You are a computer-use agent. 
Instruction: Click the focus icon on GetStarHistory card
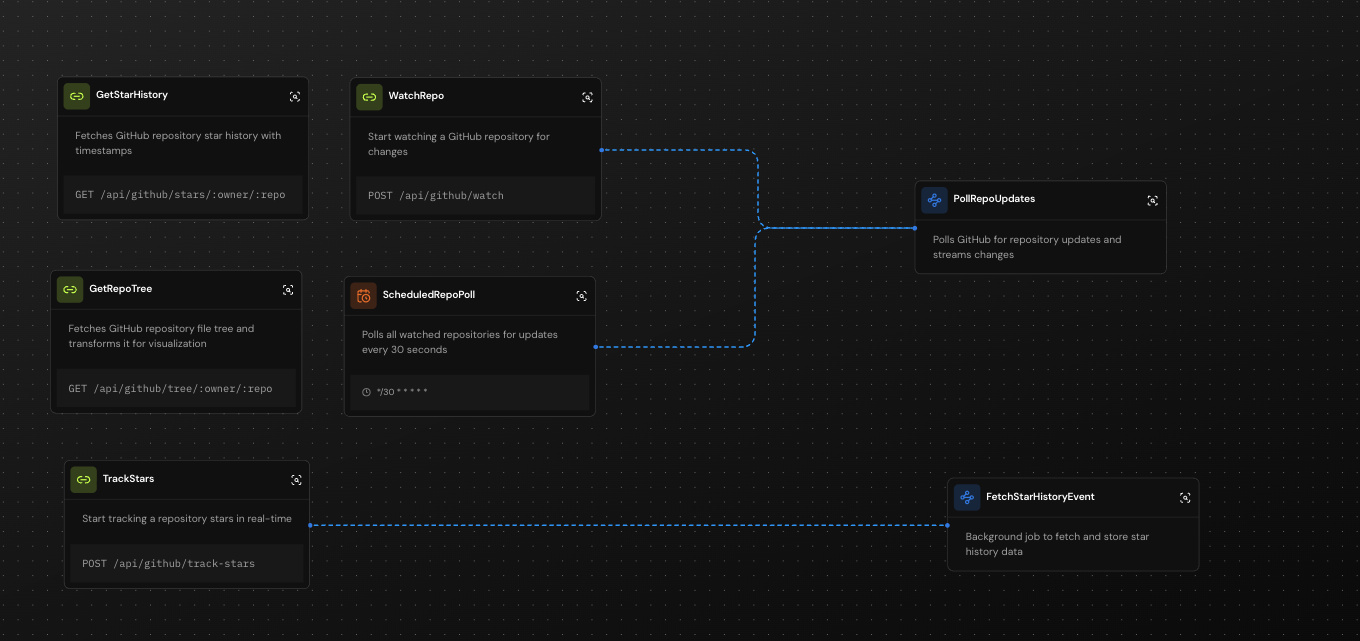coord(295,96)
